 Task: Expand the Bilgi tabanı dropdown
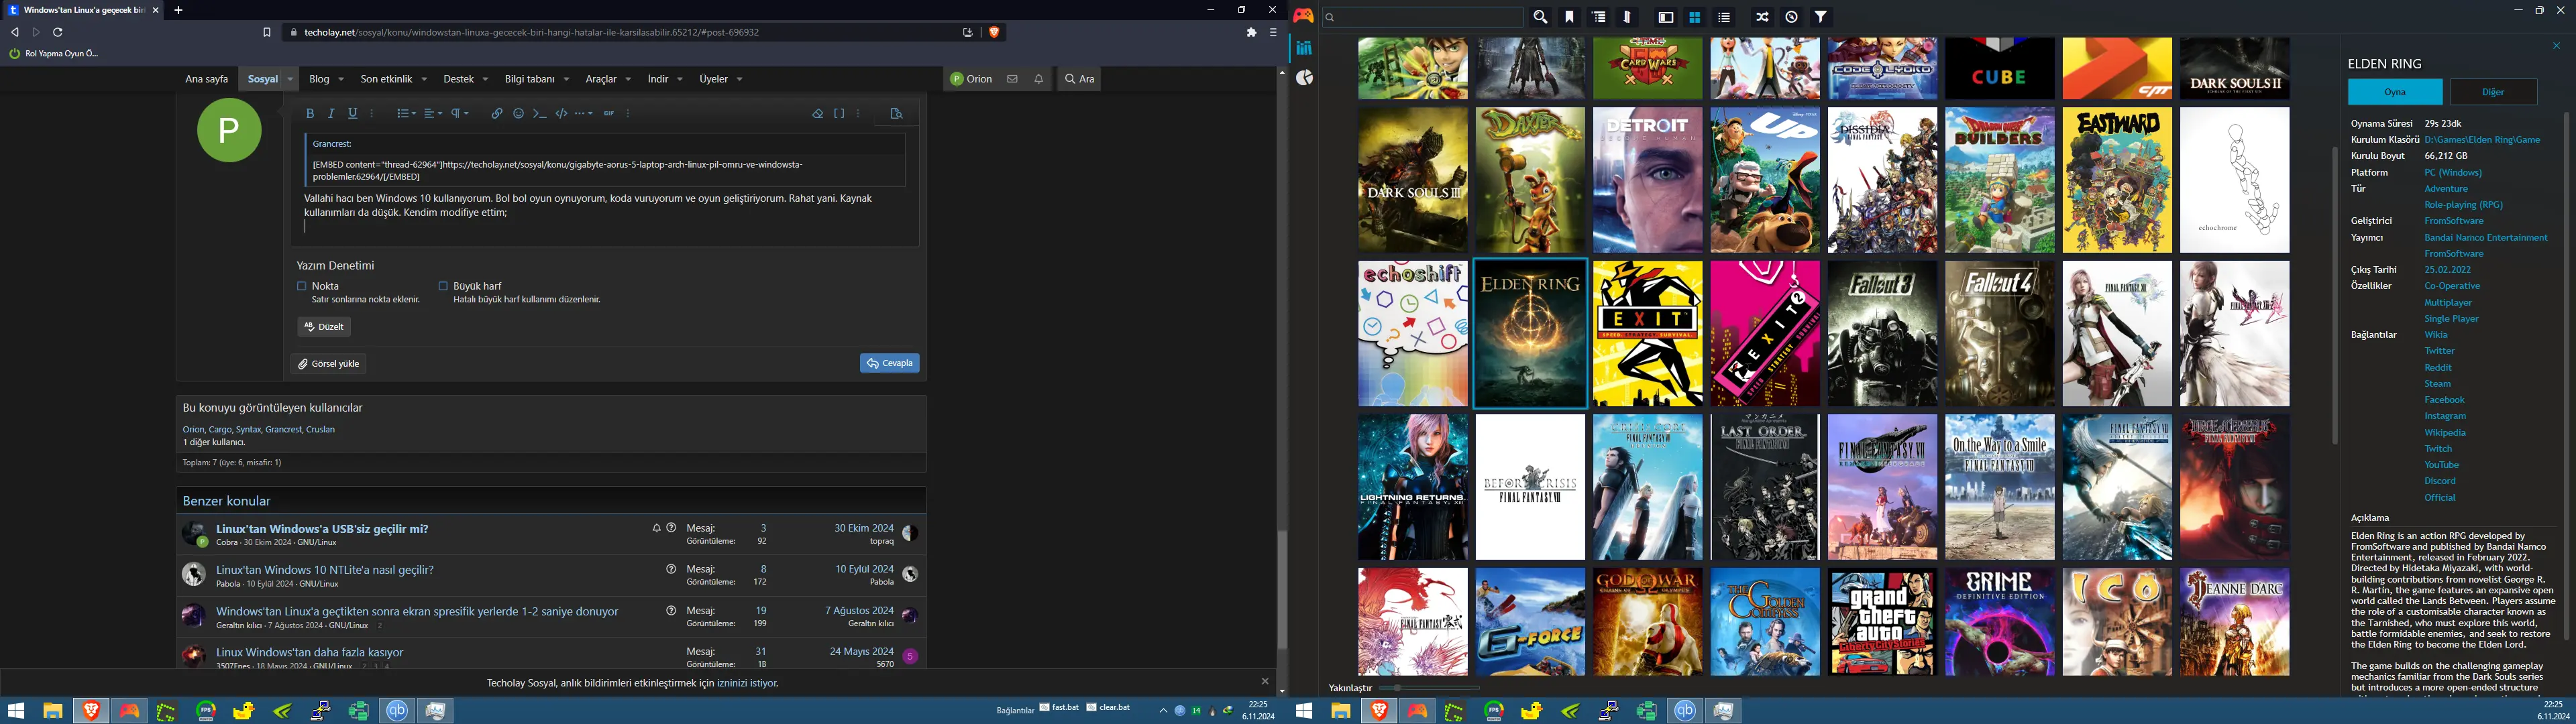tap(566, 79)
